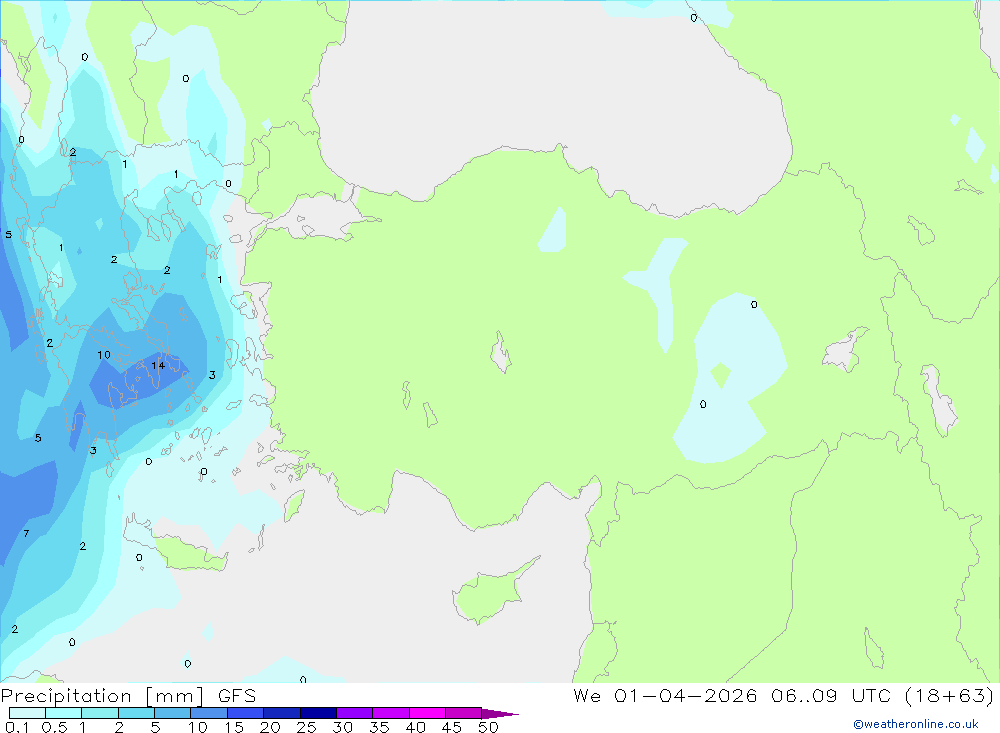Viewport: 1000px width, 733px height.
Task: Click the 0.5–1 mm legend color swatch
Action: coord(64,713)
